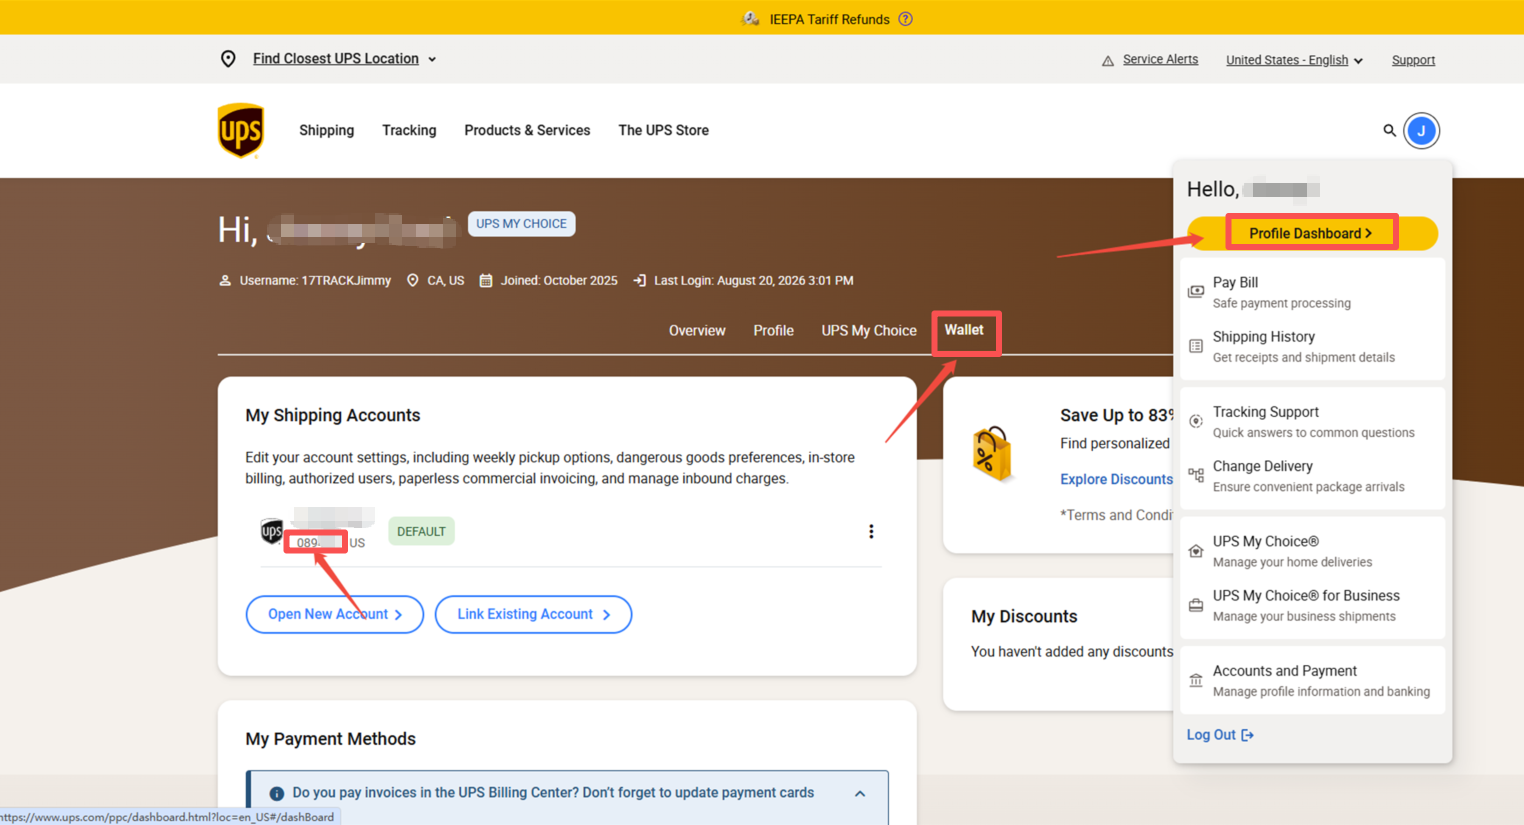Click the location pin icon near Find Closest
The image size is (1524, 825).
pyautogui.click(x=228, y=59)
